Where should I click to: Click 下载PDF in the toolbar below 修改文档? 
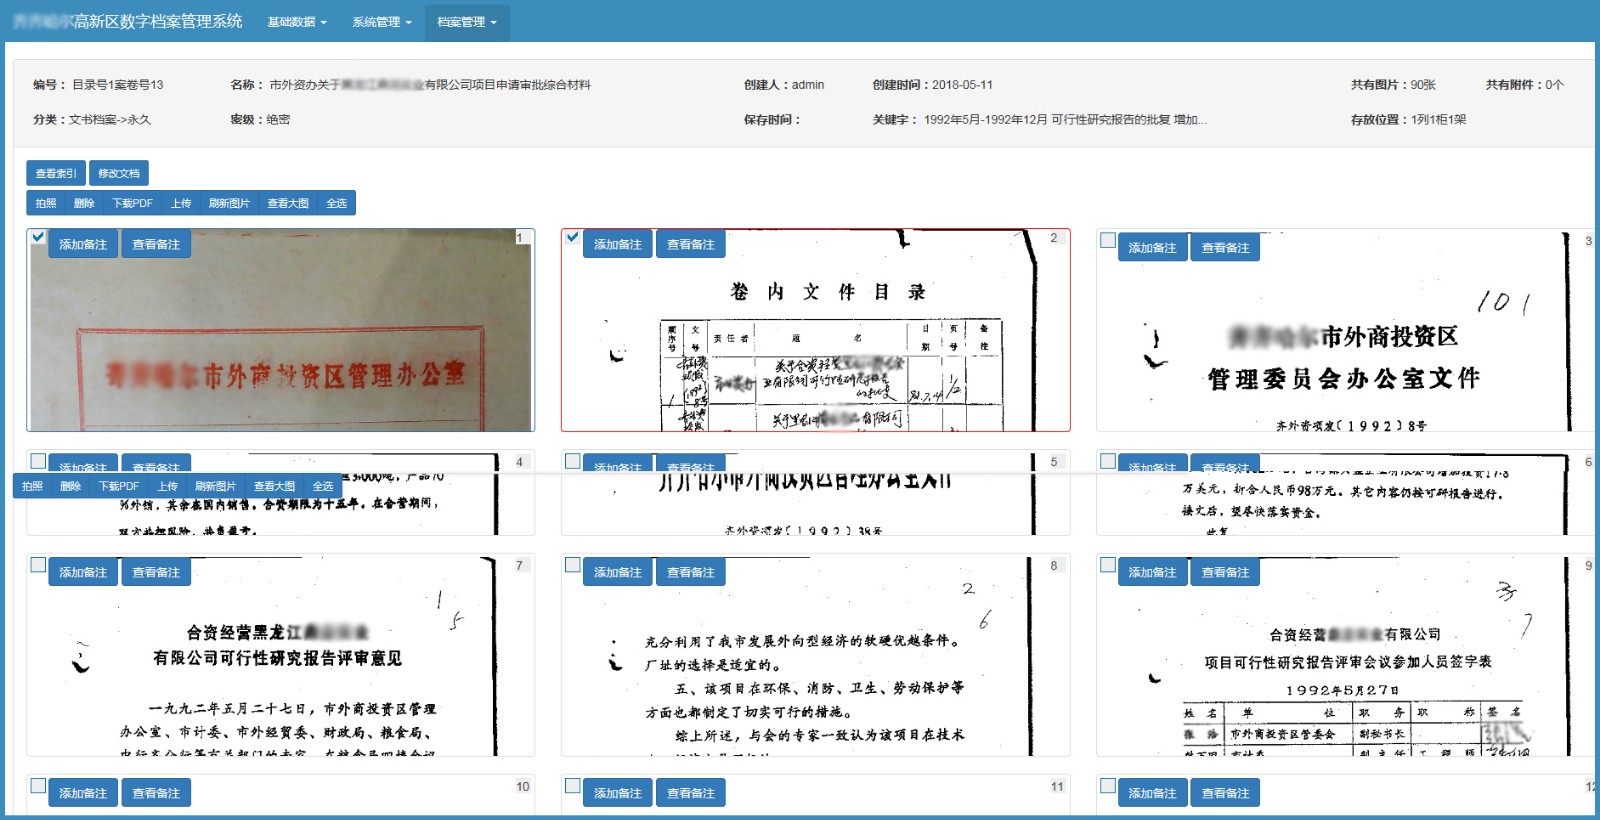click(x=132, y=203)
